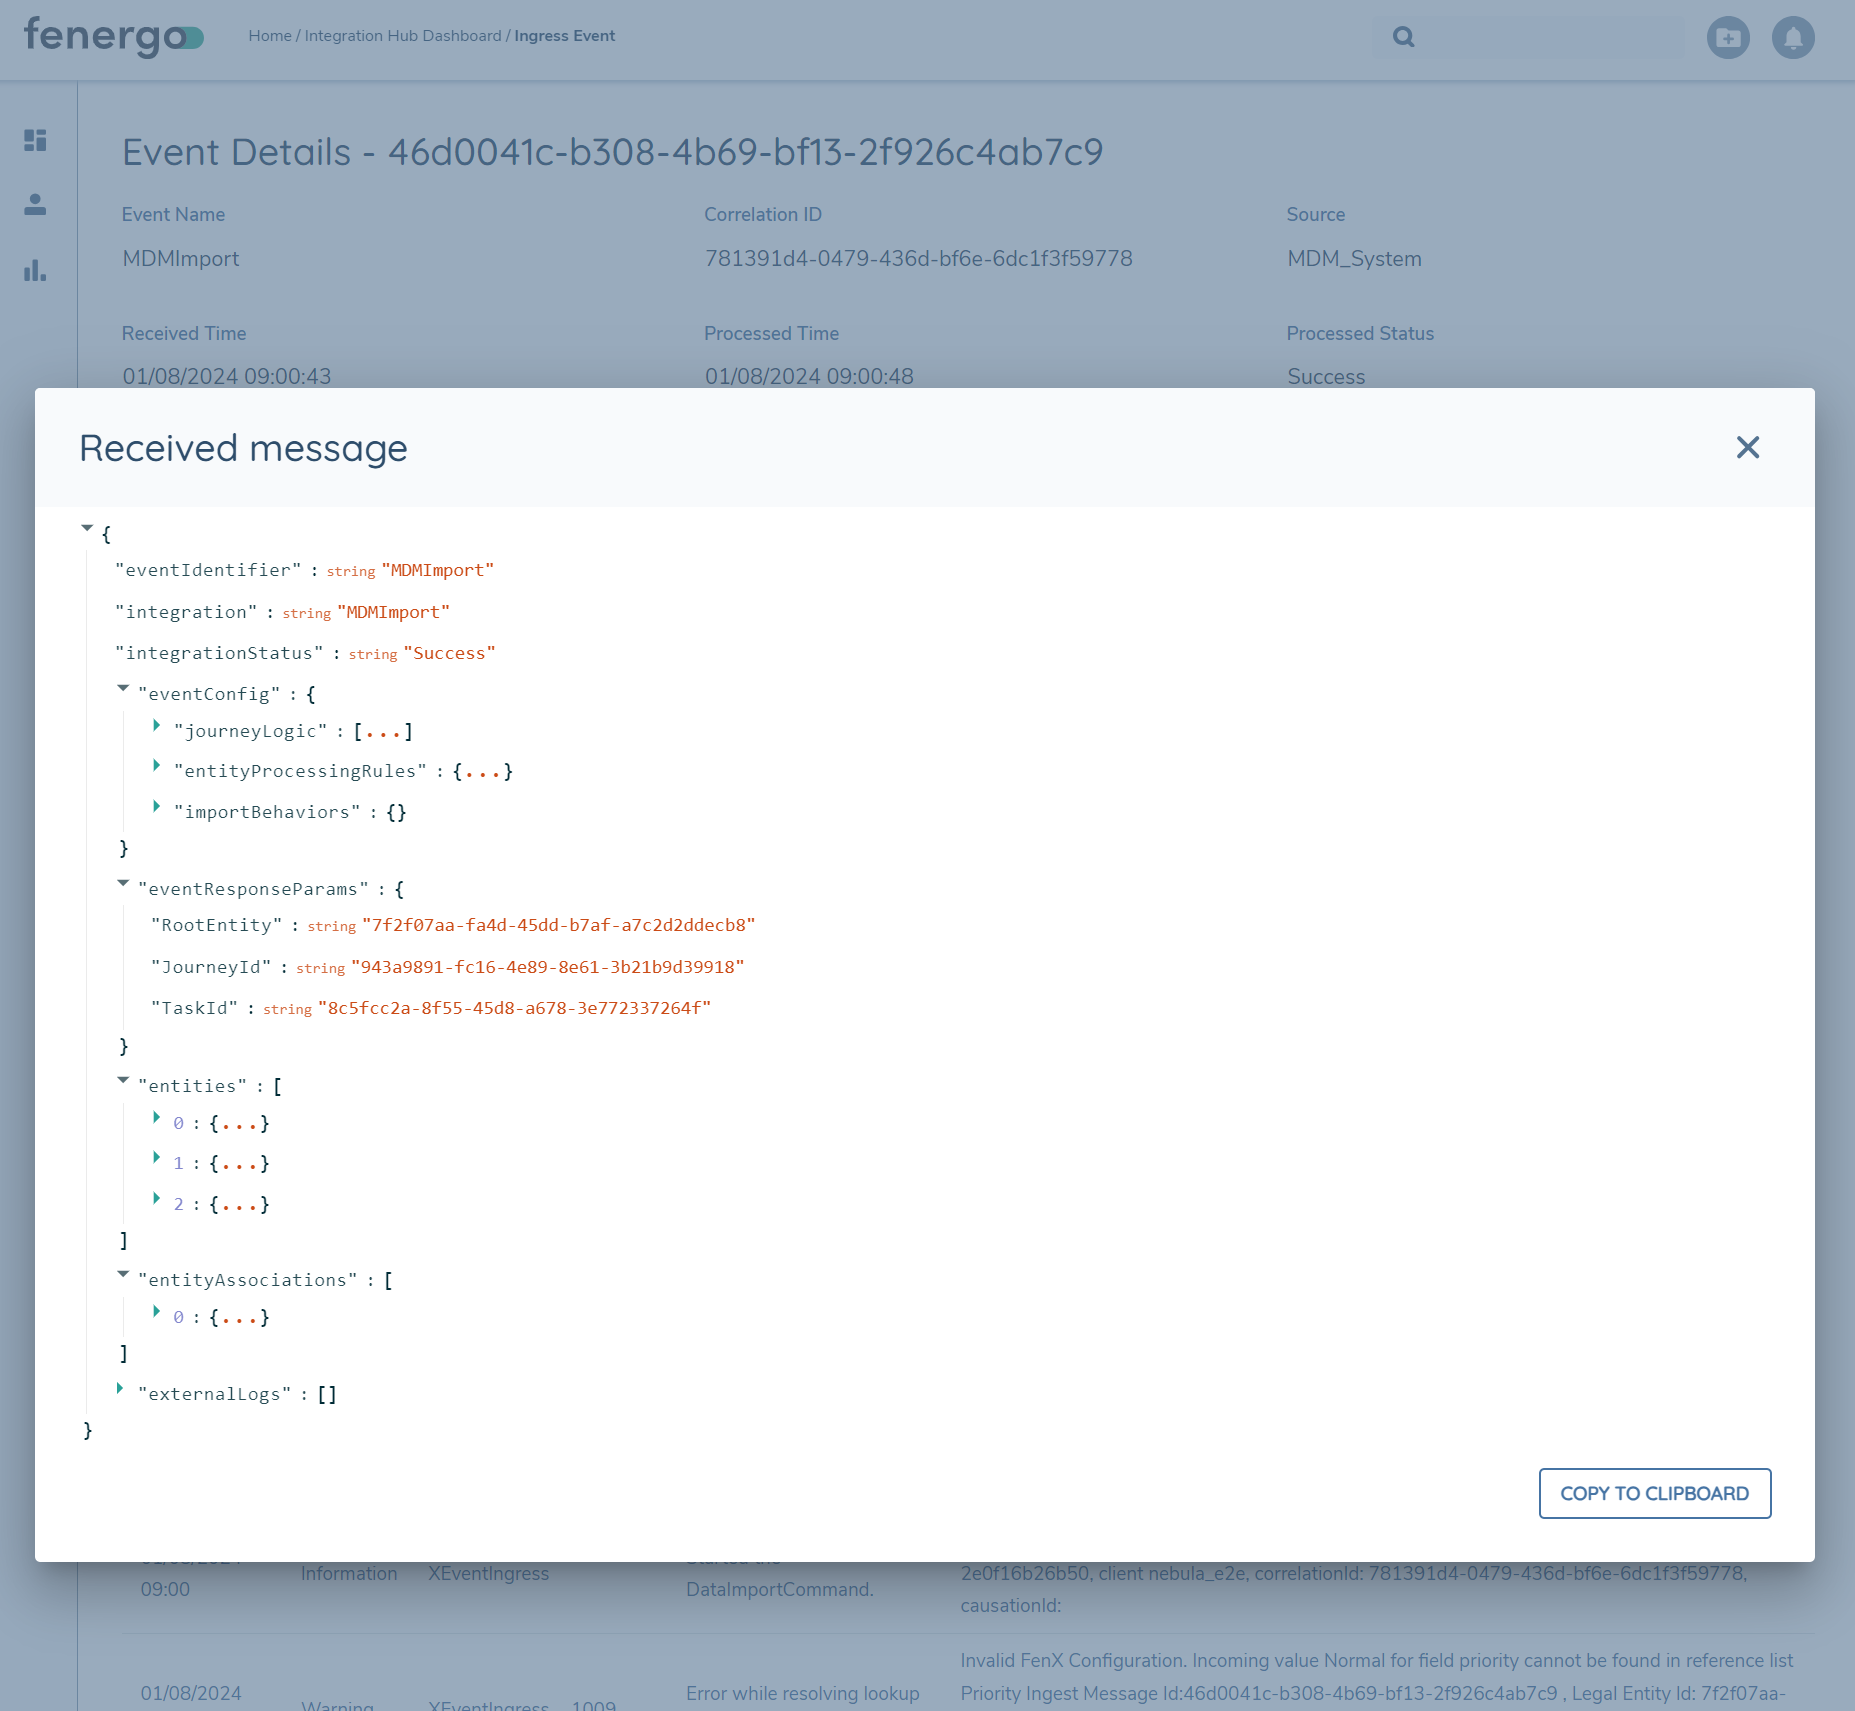This screenshot has width=1855, height=1711.
Task: Expand entity item 1 in entities
Action: pos(157,1158)
